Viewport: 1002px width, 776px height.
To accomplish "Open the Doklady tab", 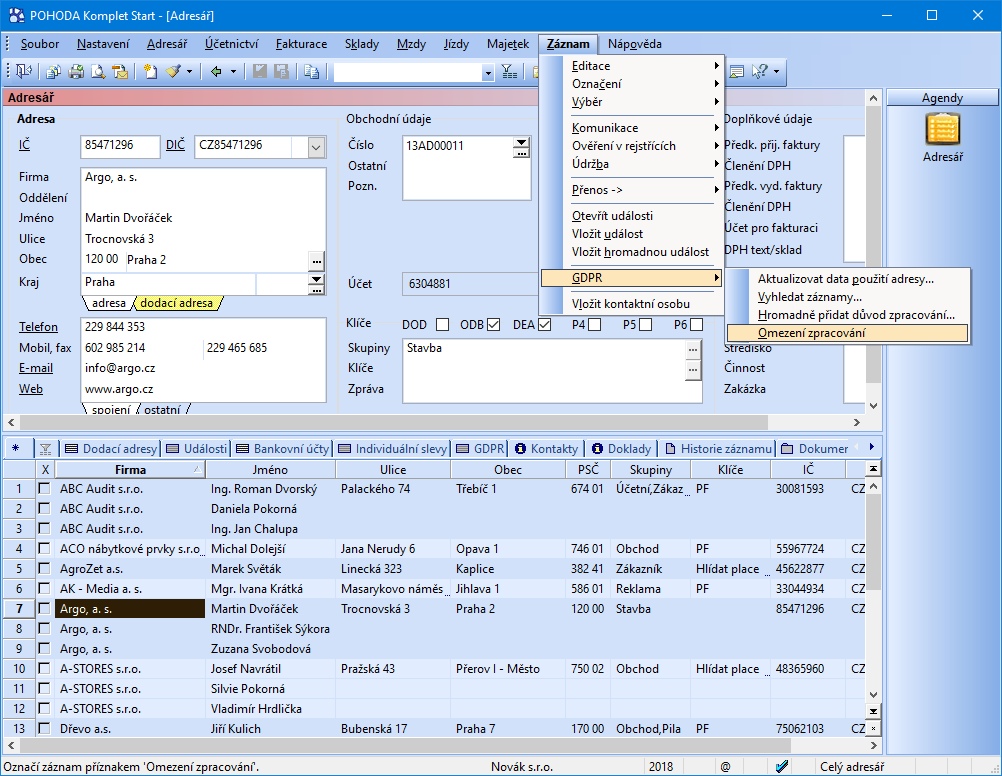I will pyautogui.click(x=622, y=449).
